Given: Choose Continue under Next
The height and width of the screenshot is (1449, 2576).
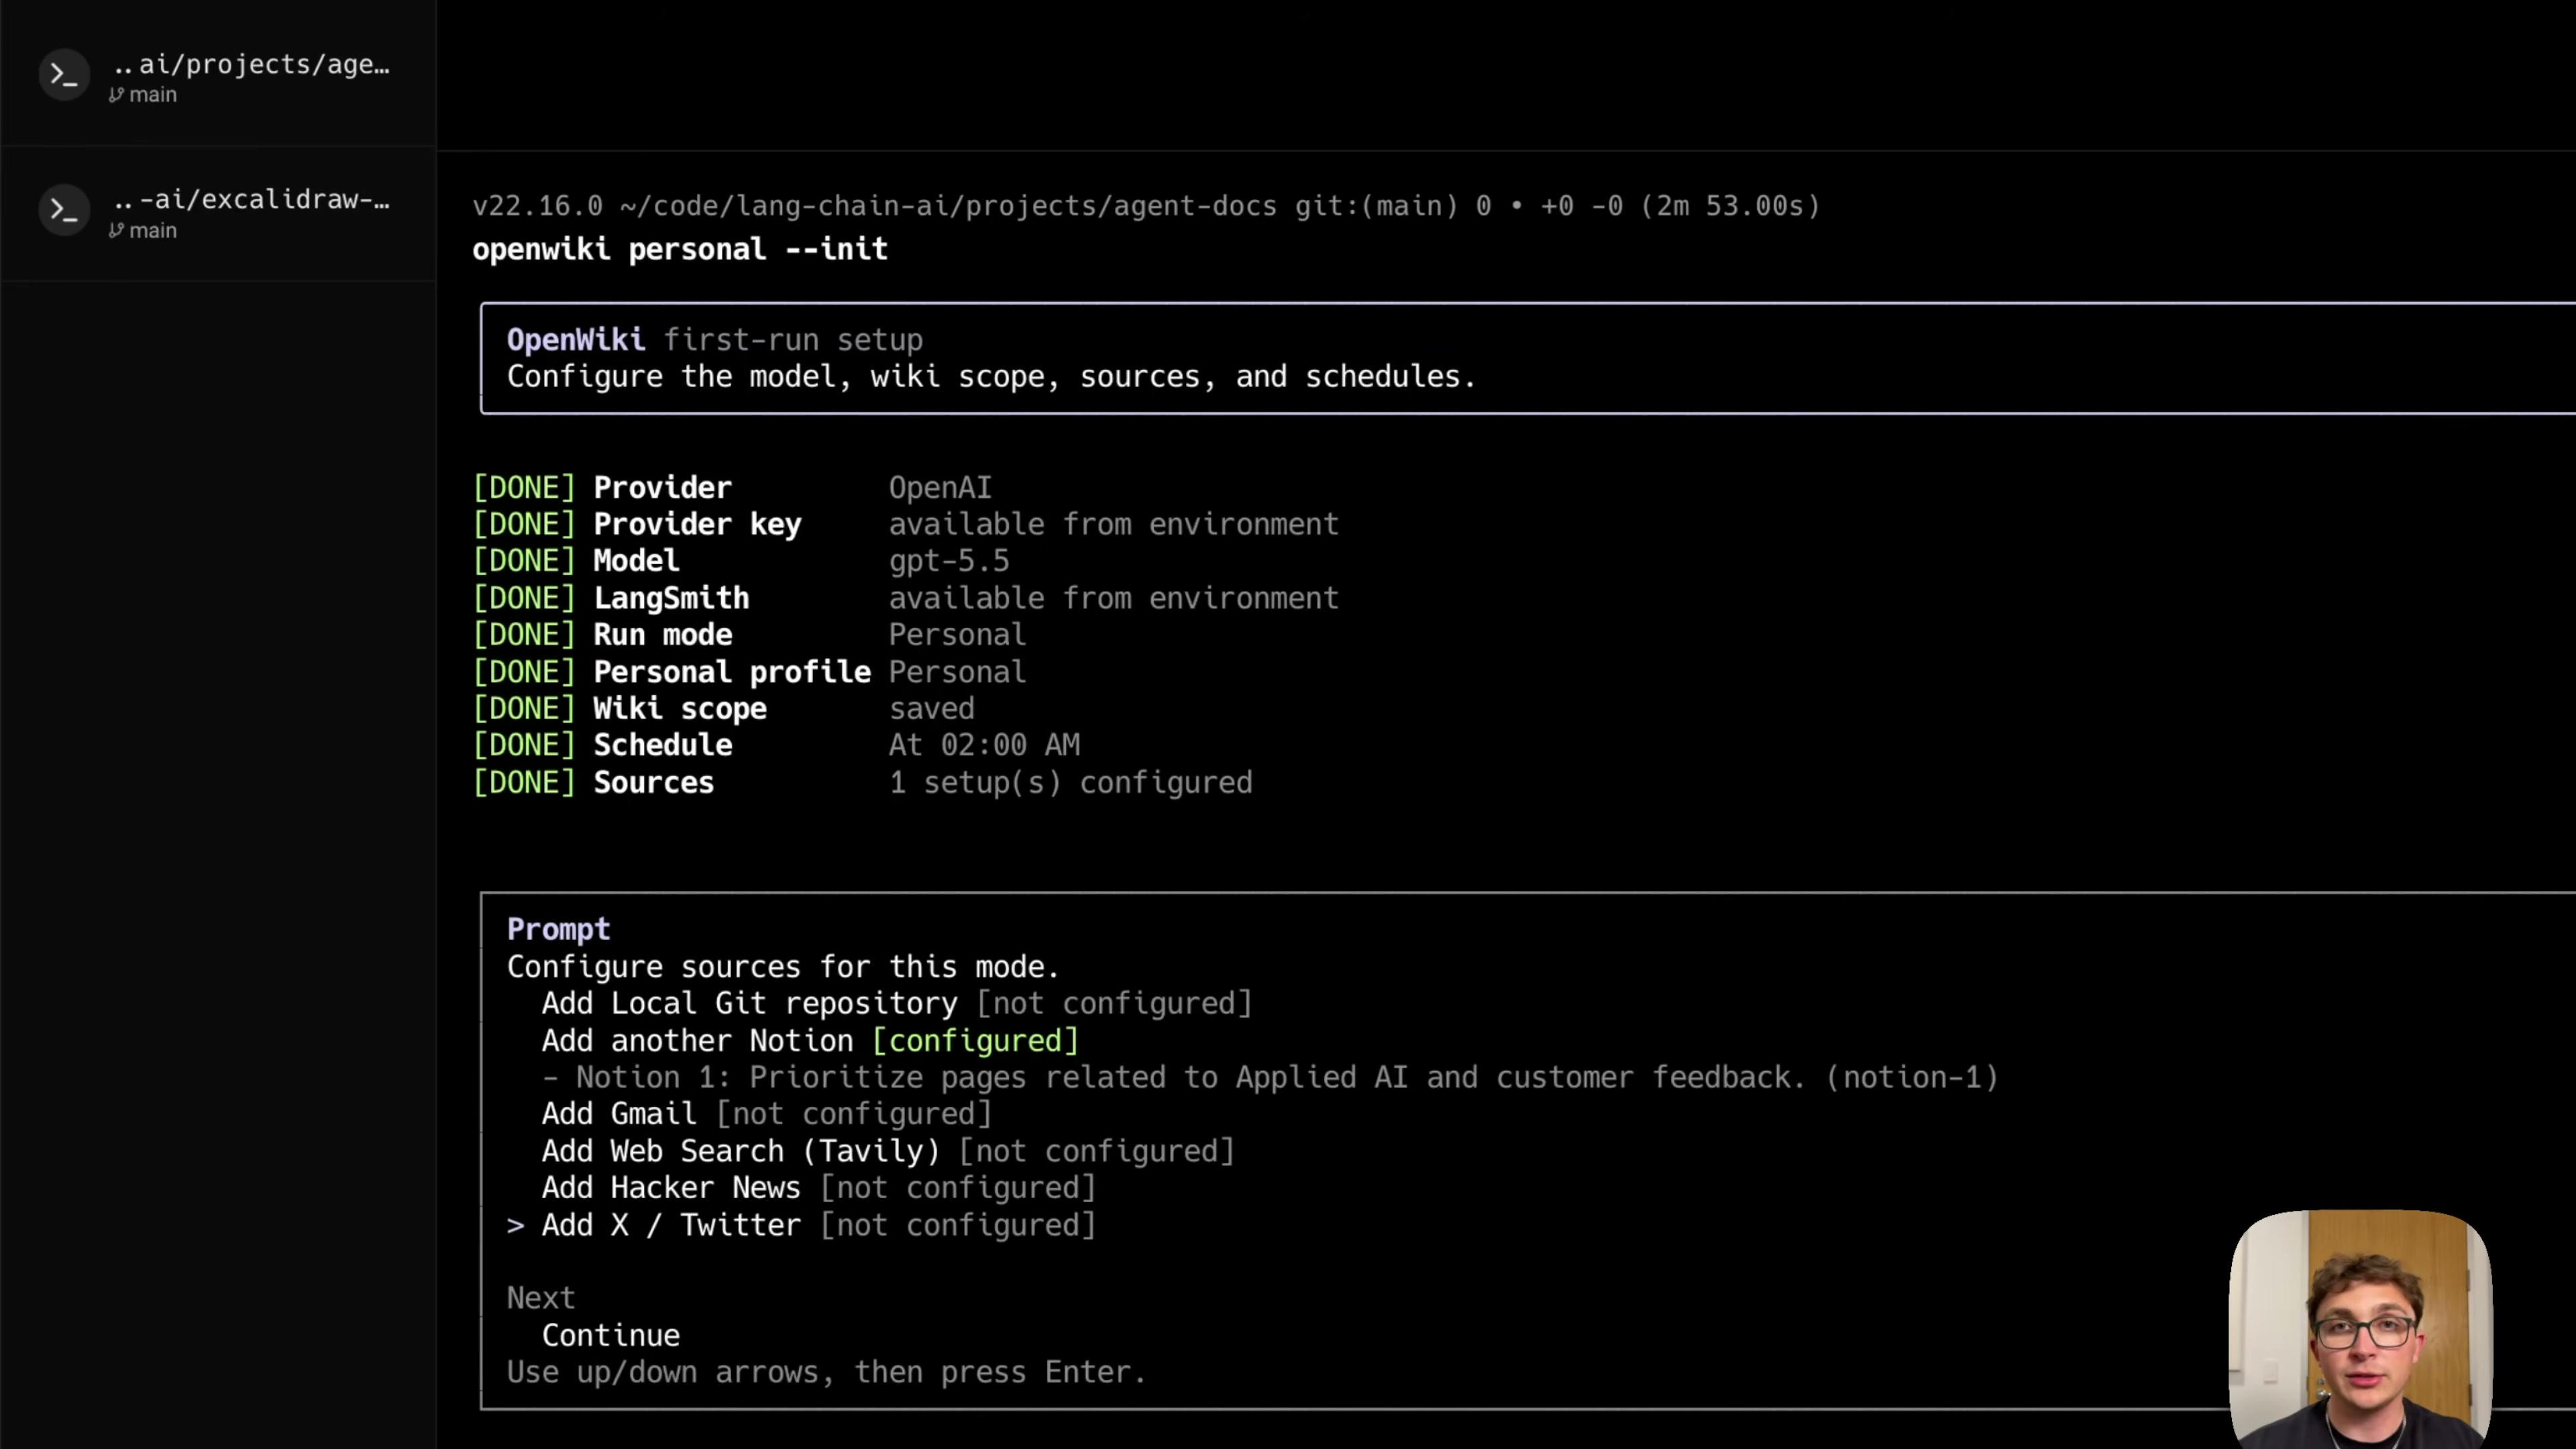Looking at the screenshot, I should click(x=611, y=1335).
